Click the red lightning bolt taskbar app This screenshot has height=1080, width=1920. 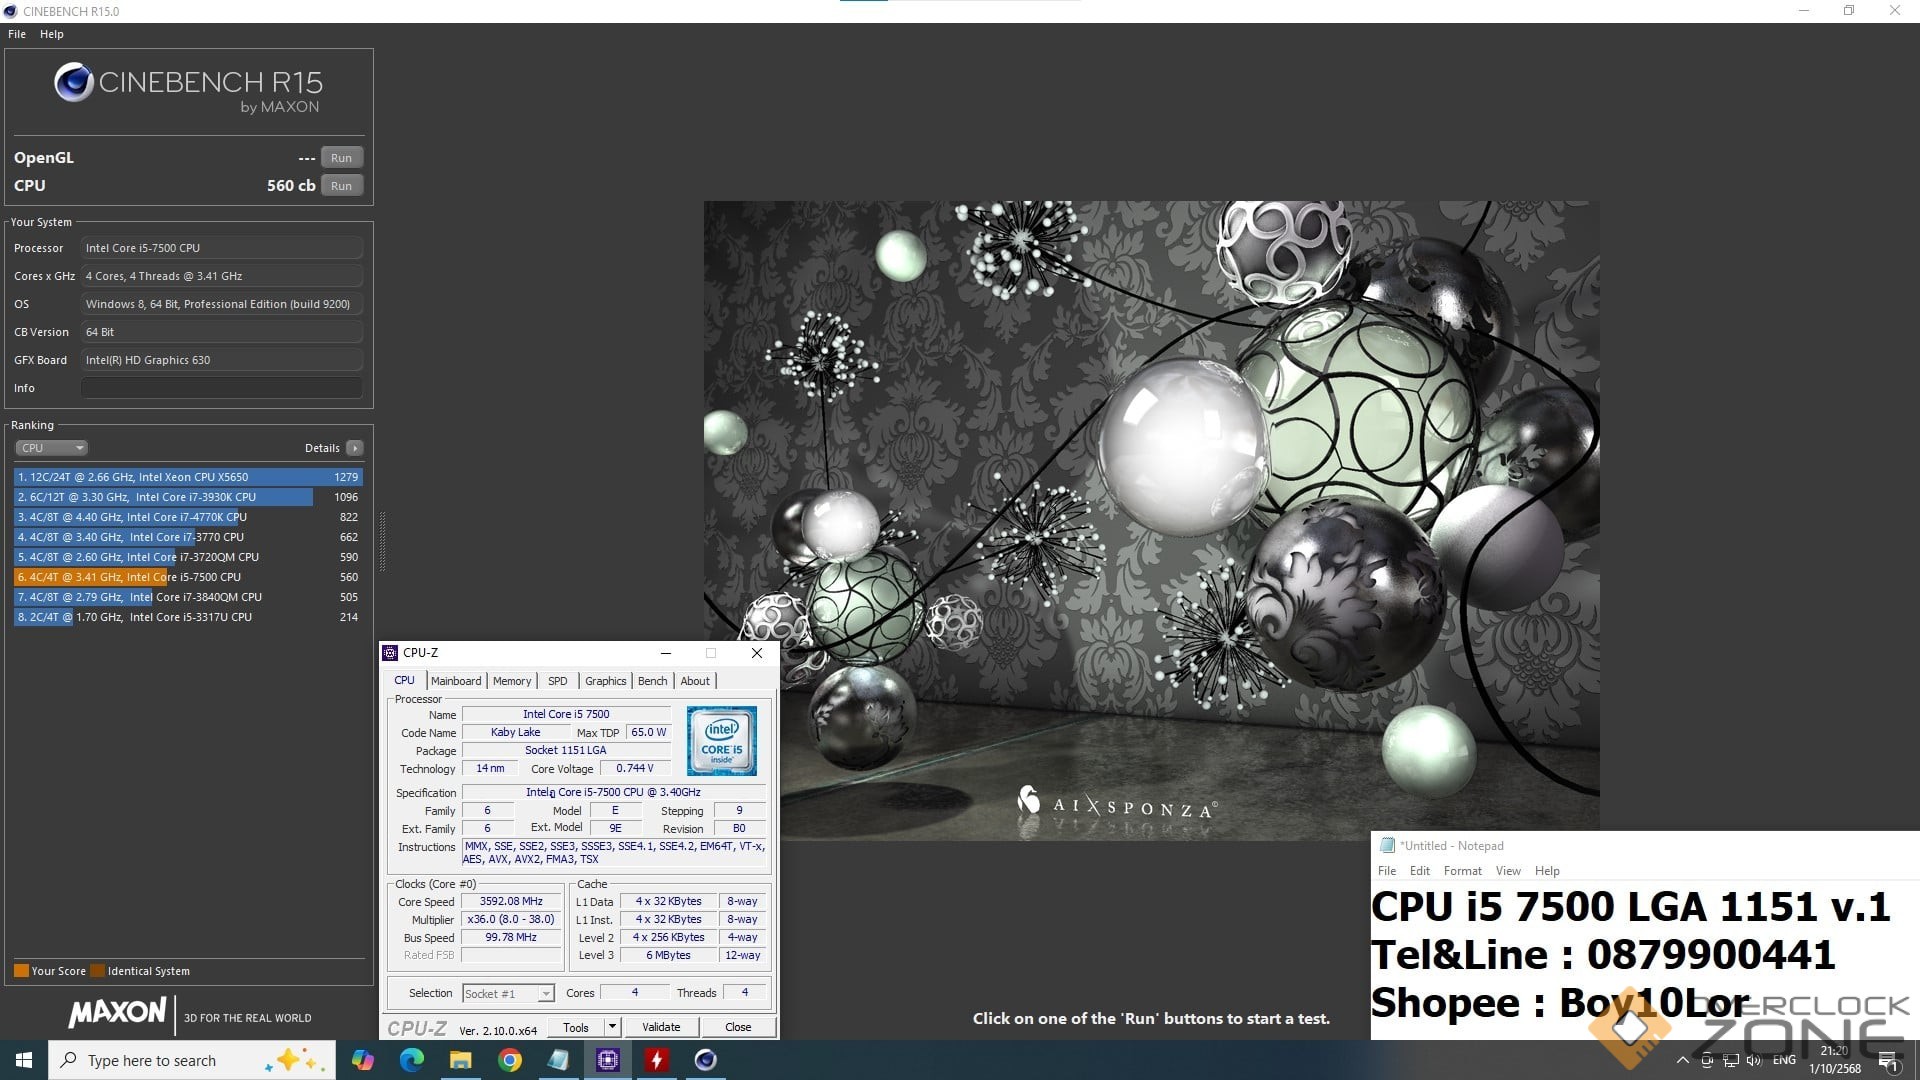(656, 1060)
